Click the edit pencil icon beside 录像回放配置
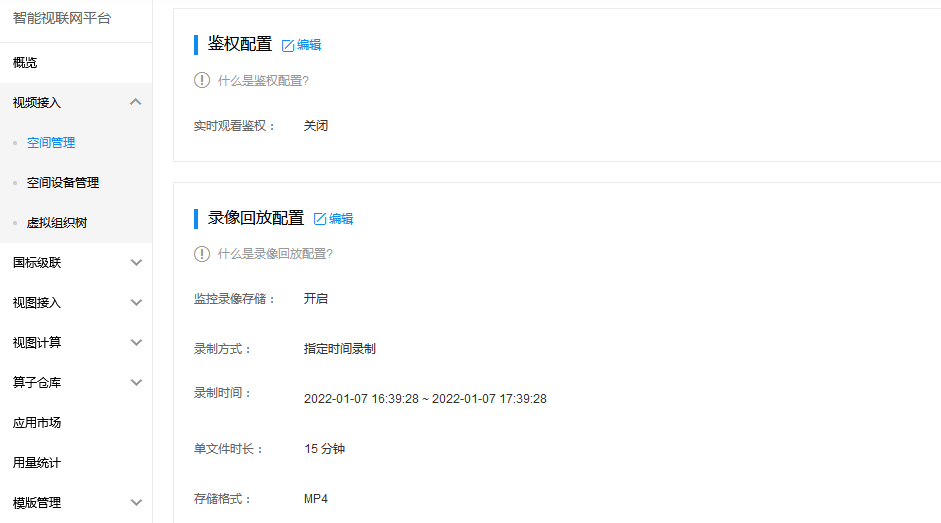This screenshot has width=941, height=523. 320,219
